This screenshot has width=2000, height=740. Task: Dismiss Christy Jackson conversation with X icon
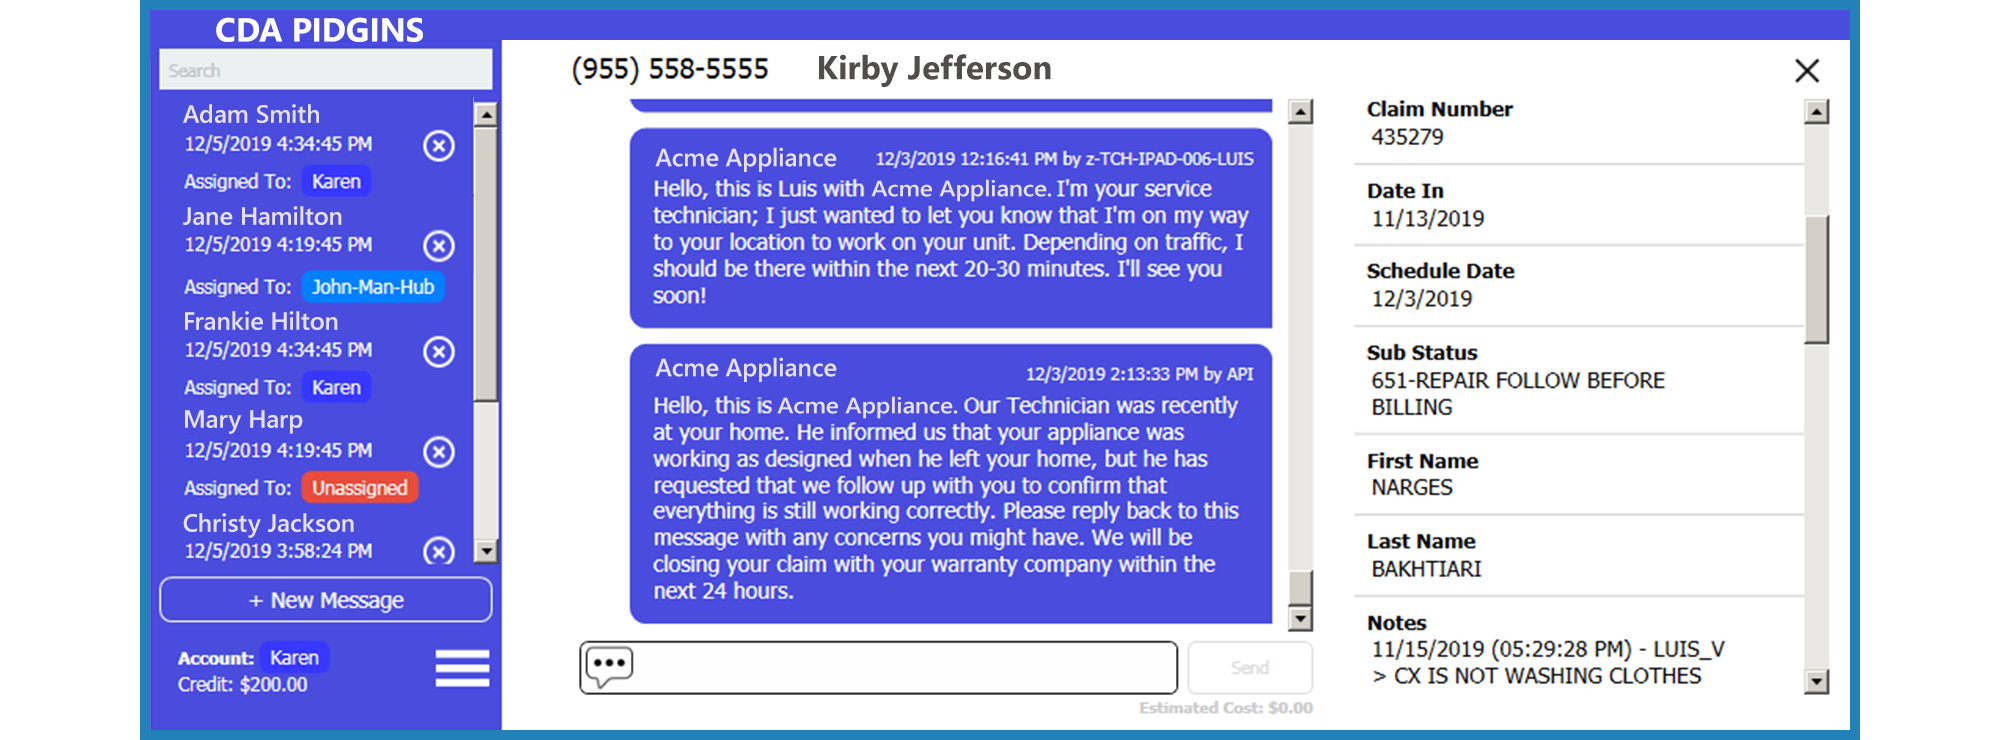pyautogui.click(x=438, y=551)
